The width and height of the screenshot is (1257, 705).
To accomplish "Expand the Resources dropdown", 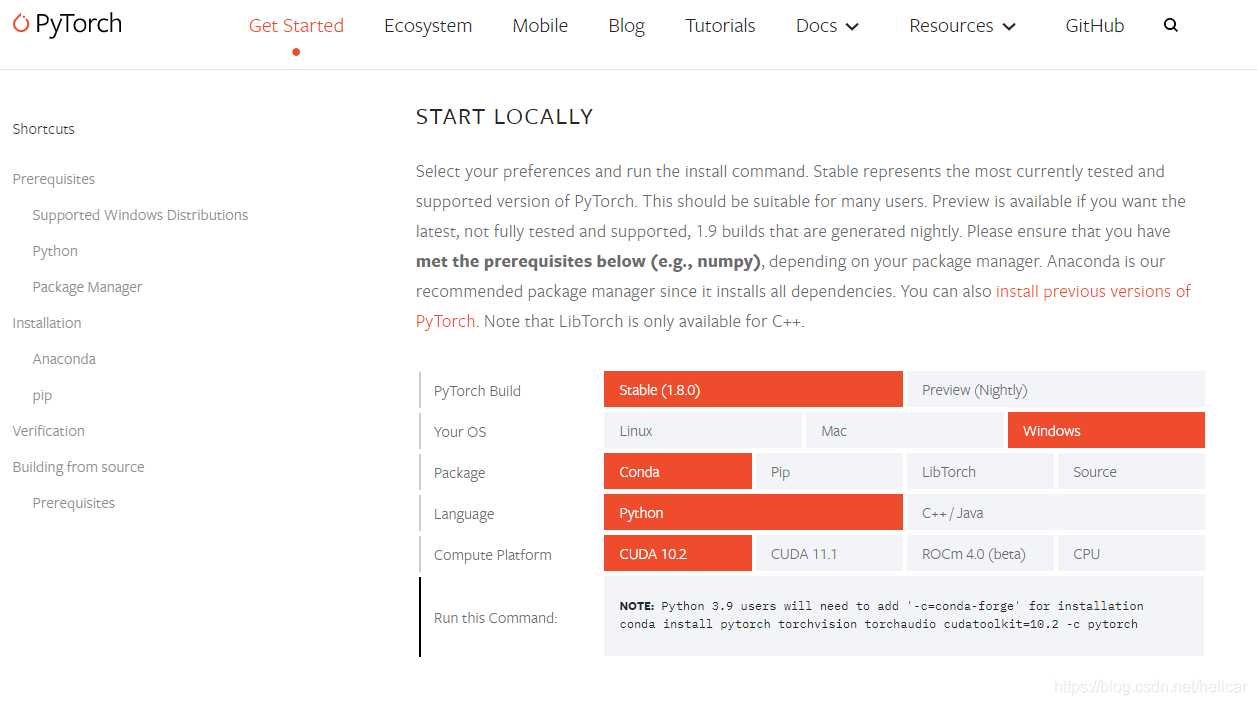I will coord(962,26).
